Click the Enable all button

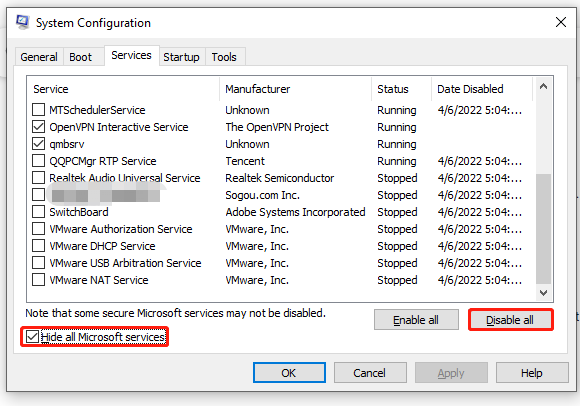416,320
